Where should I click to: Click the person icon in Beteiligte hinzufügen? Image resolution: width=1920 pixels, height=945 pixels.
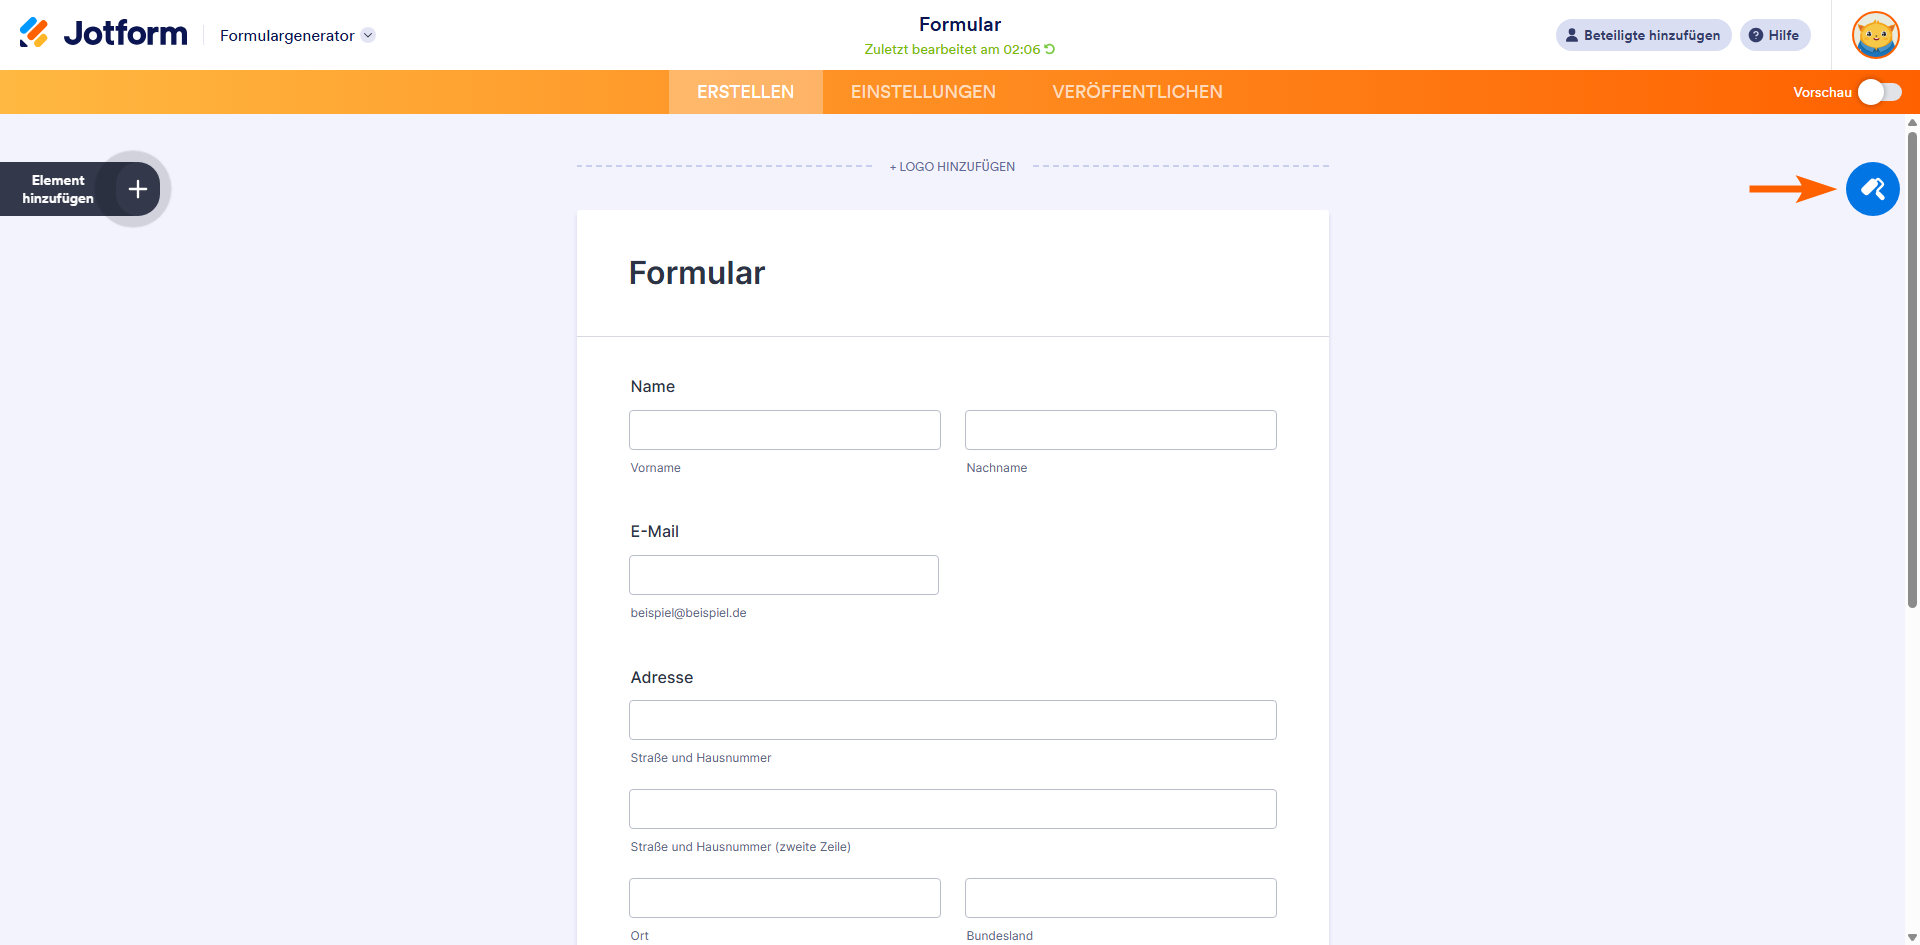coord(1572,35)
